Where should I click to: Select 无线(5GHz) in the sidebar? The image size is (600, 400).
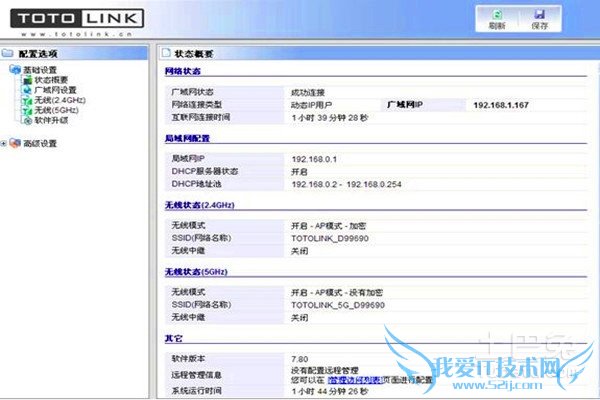point(54,110)
